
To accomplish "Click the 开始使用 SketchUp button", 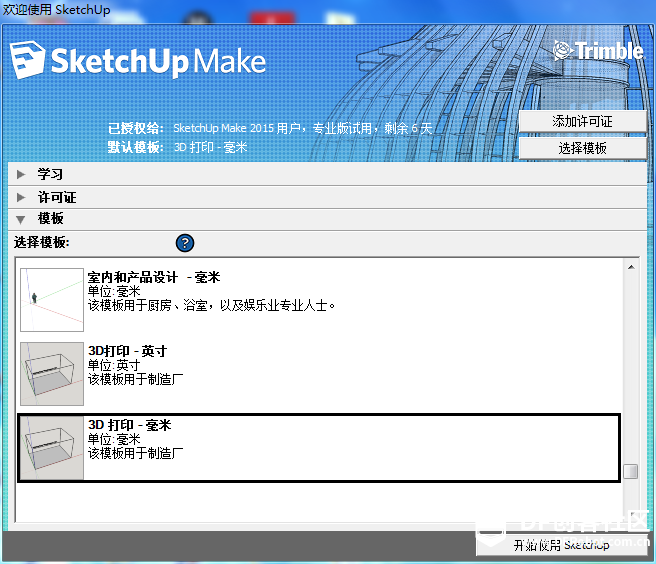I will [x=561, y=545].
